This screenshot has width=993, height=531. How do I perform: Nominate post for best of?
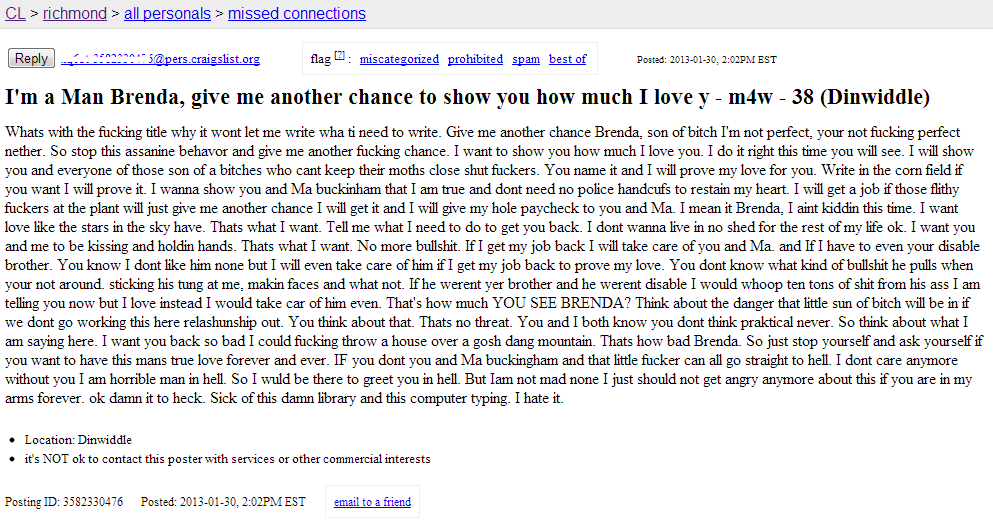(567, 59)
